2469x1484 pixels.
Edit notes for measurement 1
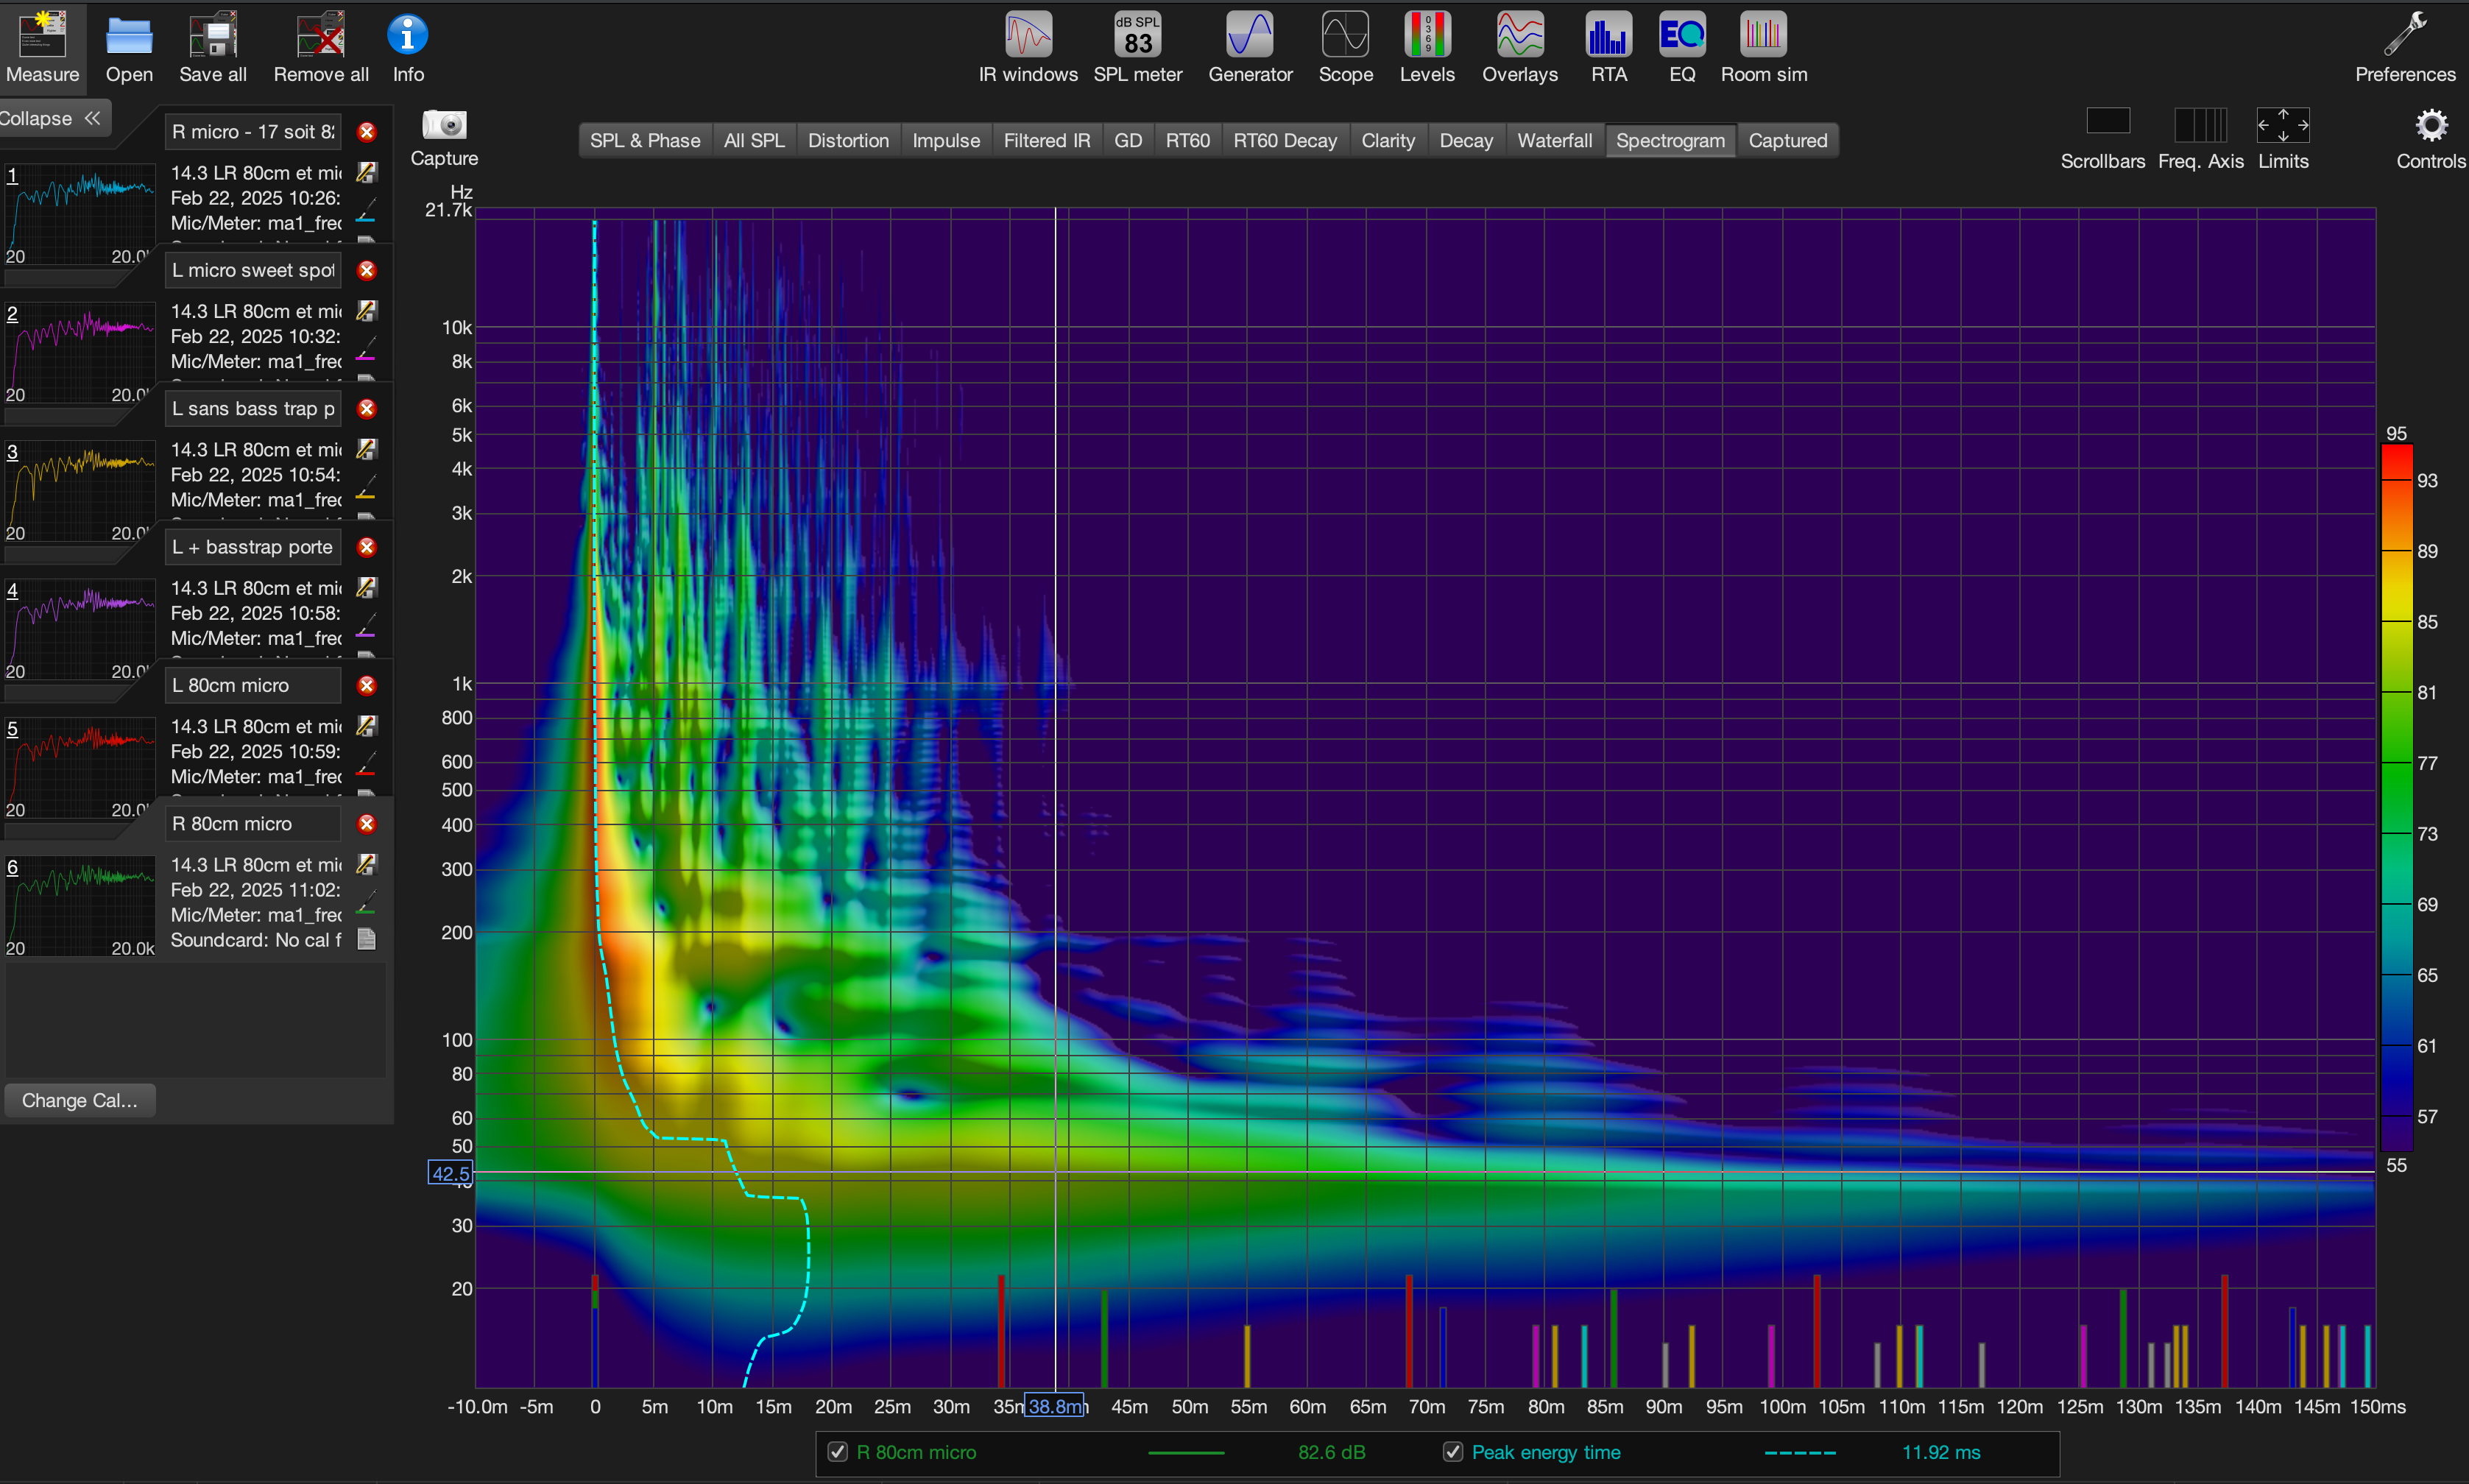pos(367,172)
